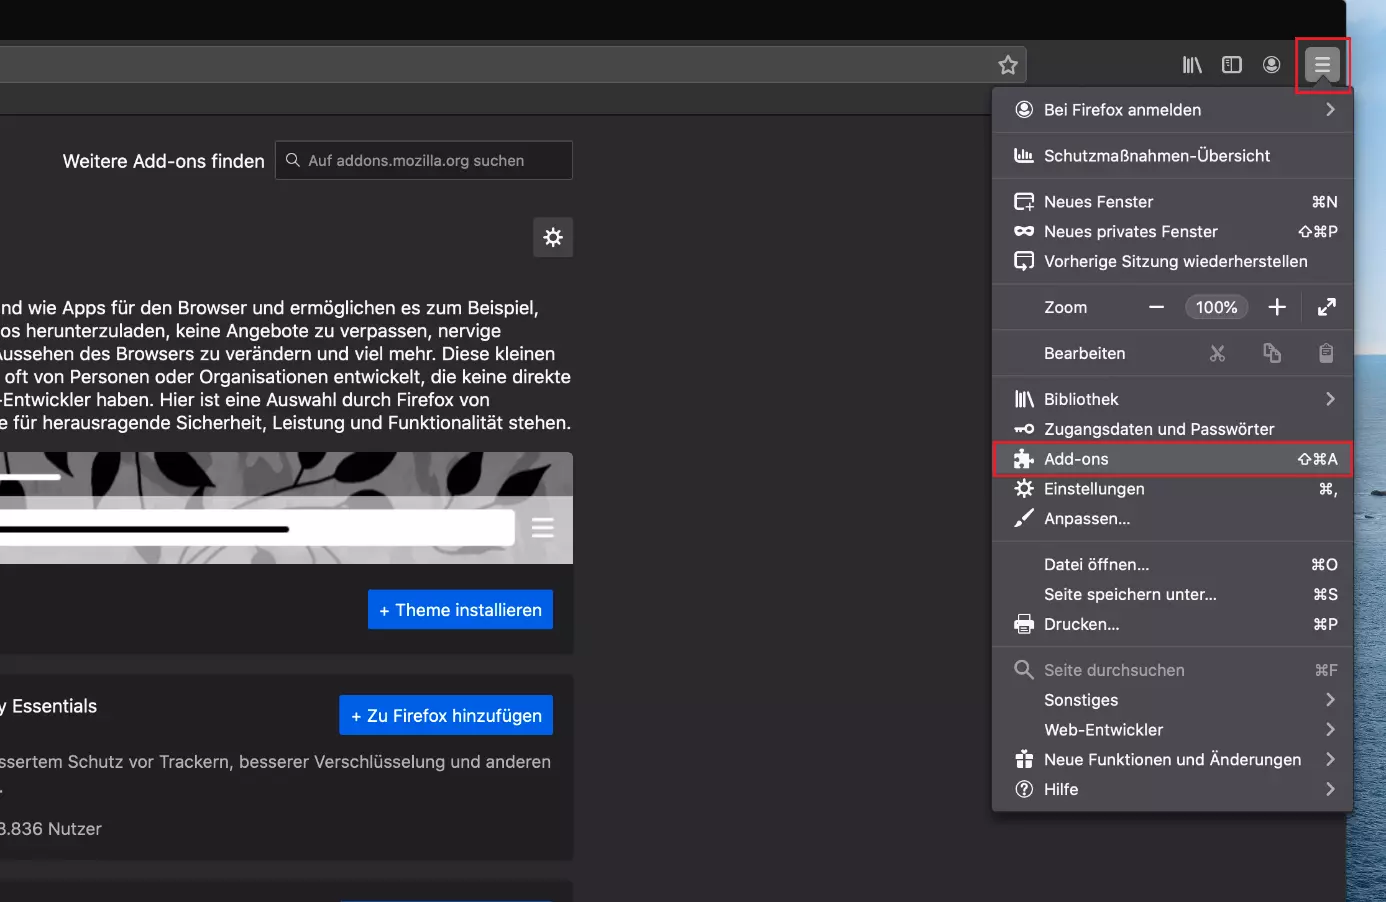
Task: Select Vorherige Sitzung wiederherstellen
Action: [x=1172, y=262]
